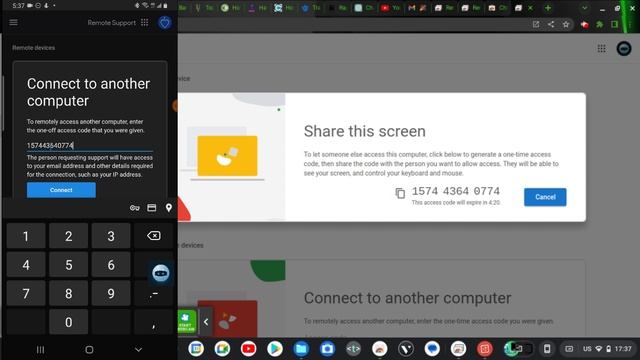Image resolution: width=640 pixels, height=360 pixels.
Task: Close the active browser tab
Action: 530,8
